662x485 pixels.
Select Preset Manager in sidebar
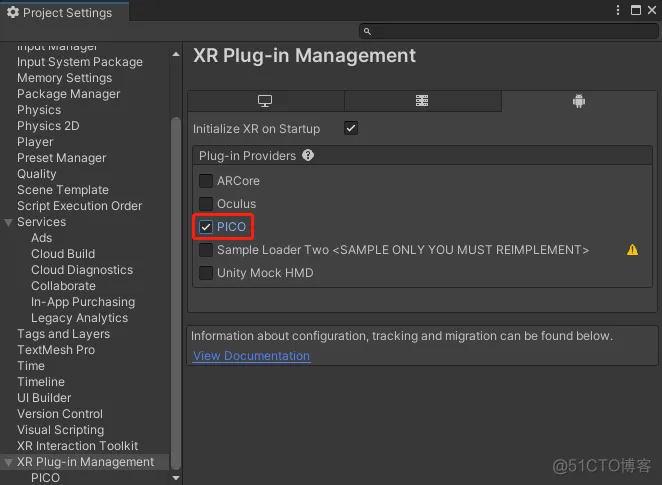click(x=62, y=158)
